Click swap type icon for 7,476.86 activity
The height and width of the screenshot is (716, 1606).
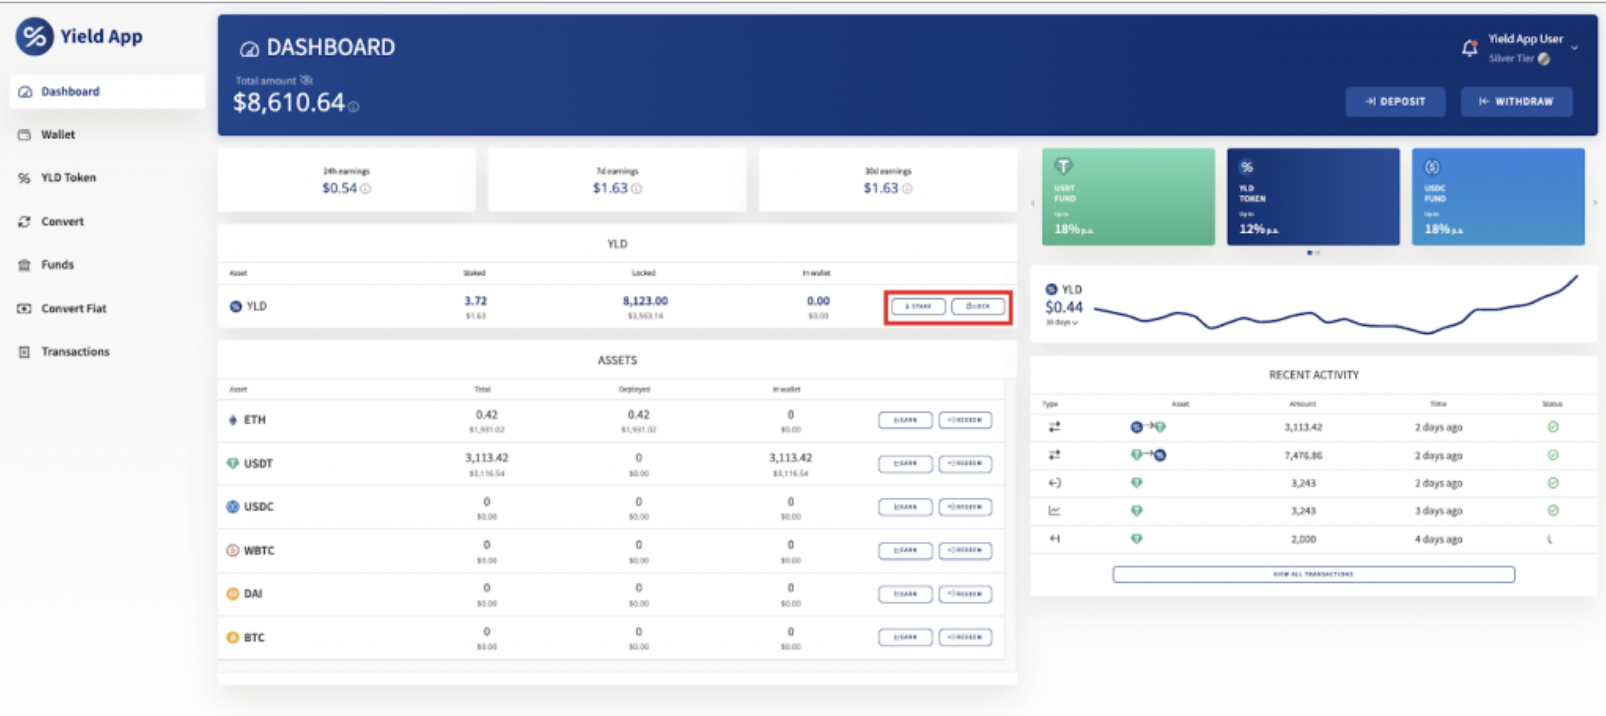(x=1054, y=455)
